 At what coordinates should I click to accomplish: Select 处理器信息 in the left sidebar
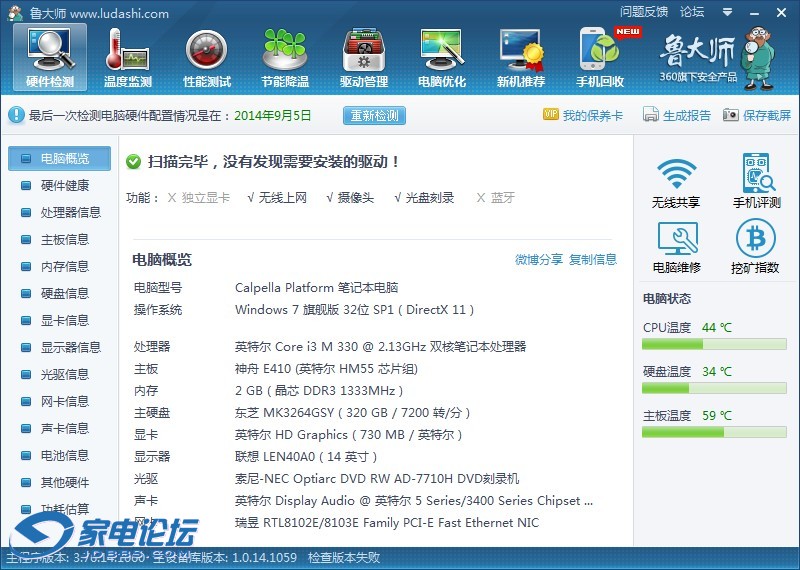point(70,212)
